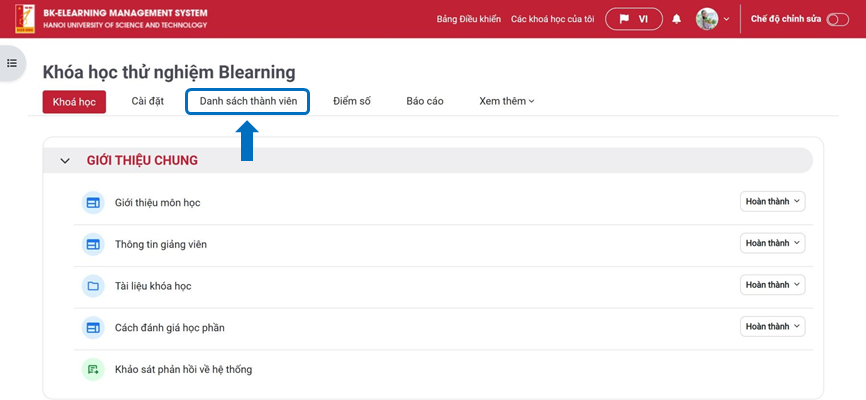Open the Danh sách thành viên tab
This screenshot has height=400, width=866.
[x=248, y=101]
